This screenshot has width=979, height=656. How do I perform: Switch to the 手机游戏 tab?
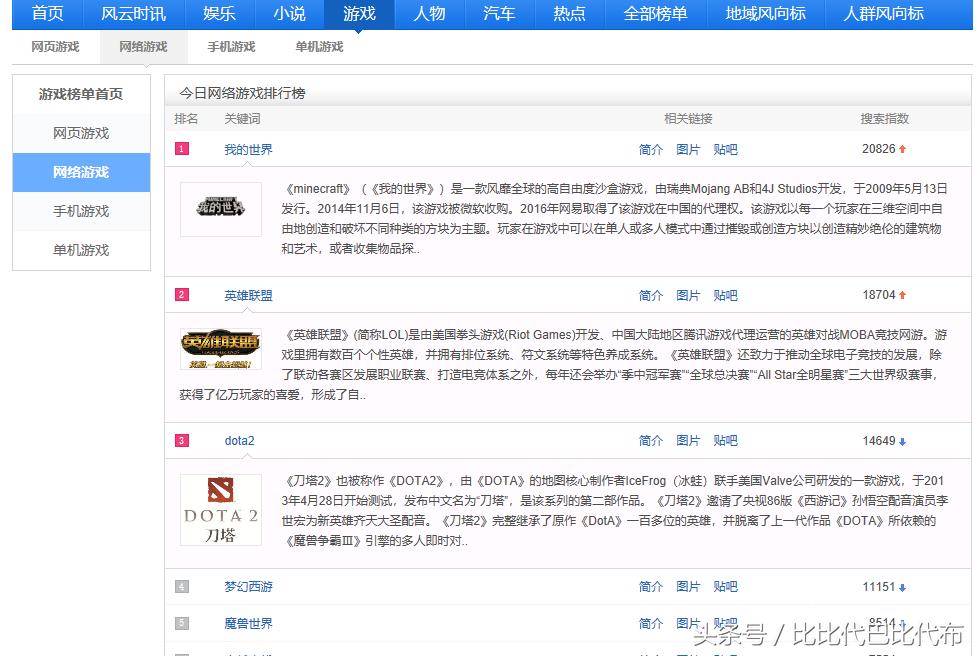pos(230,46)
